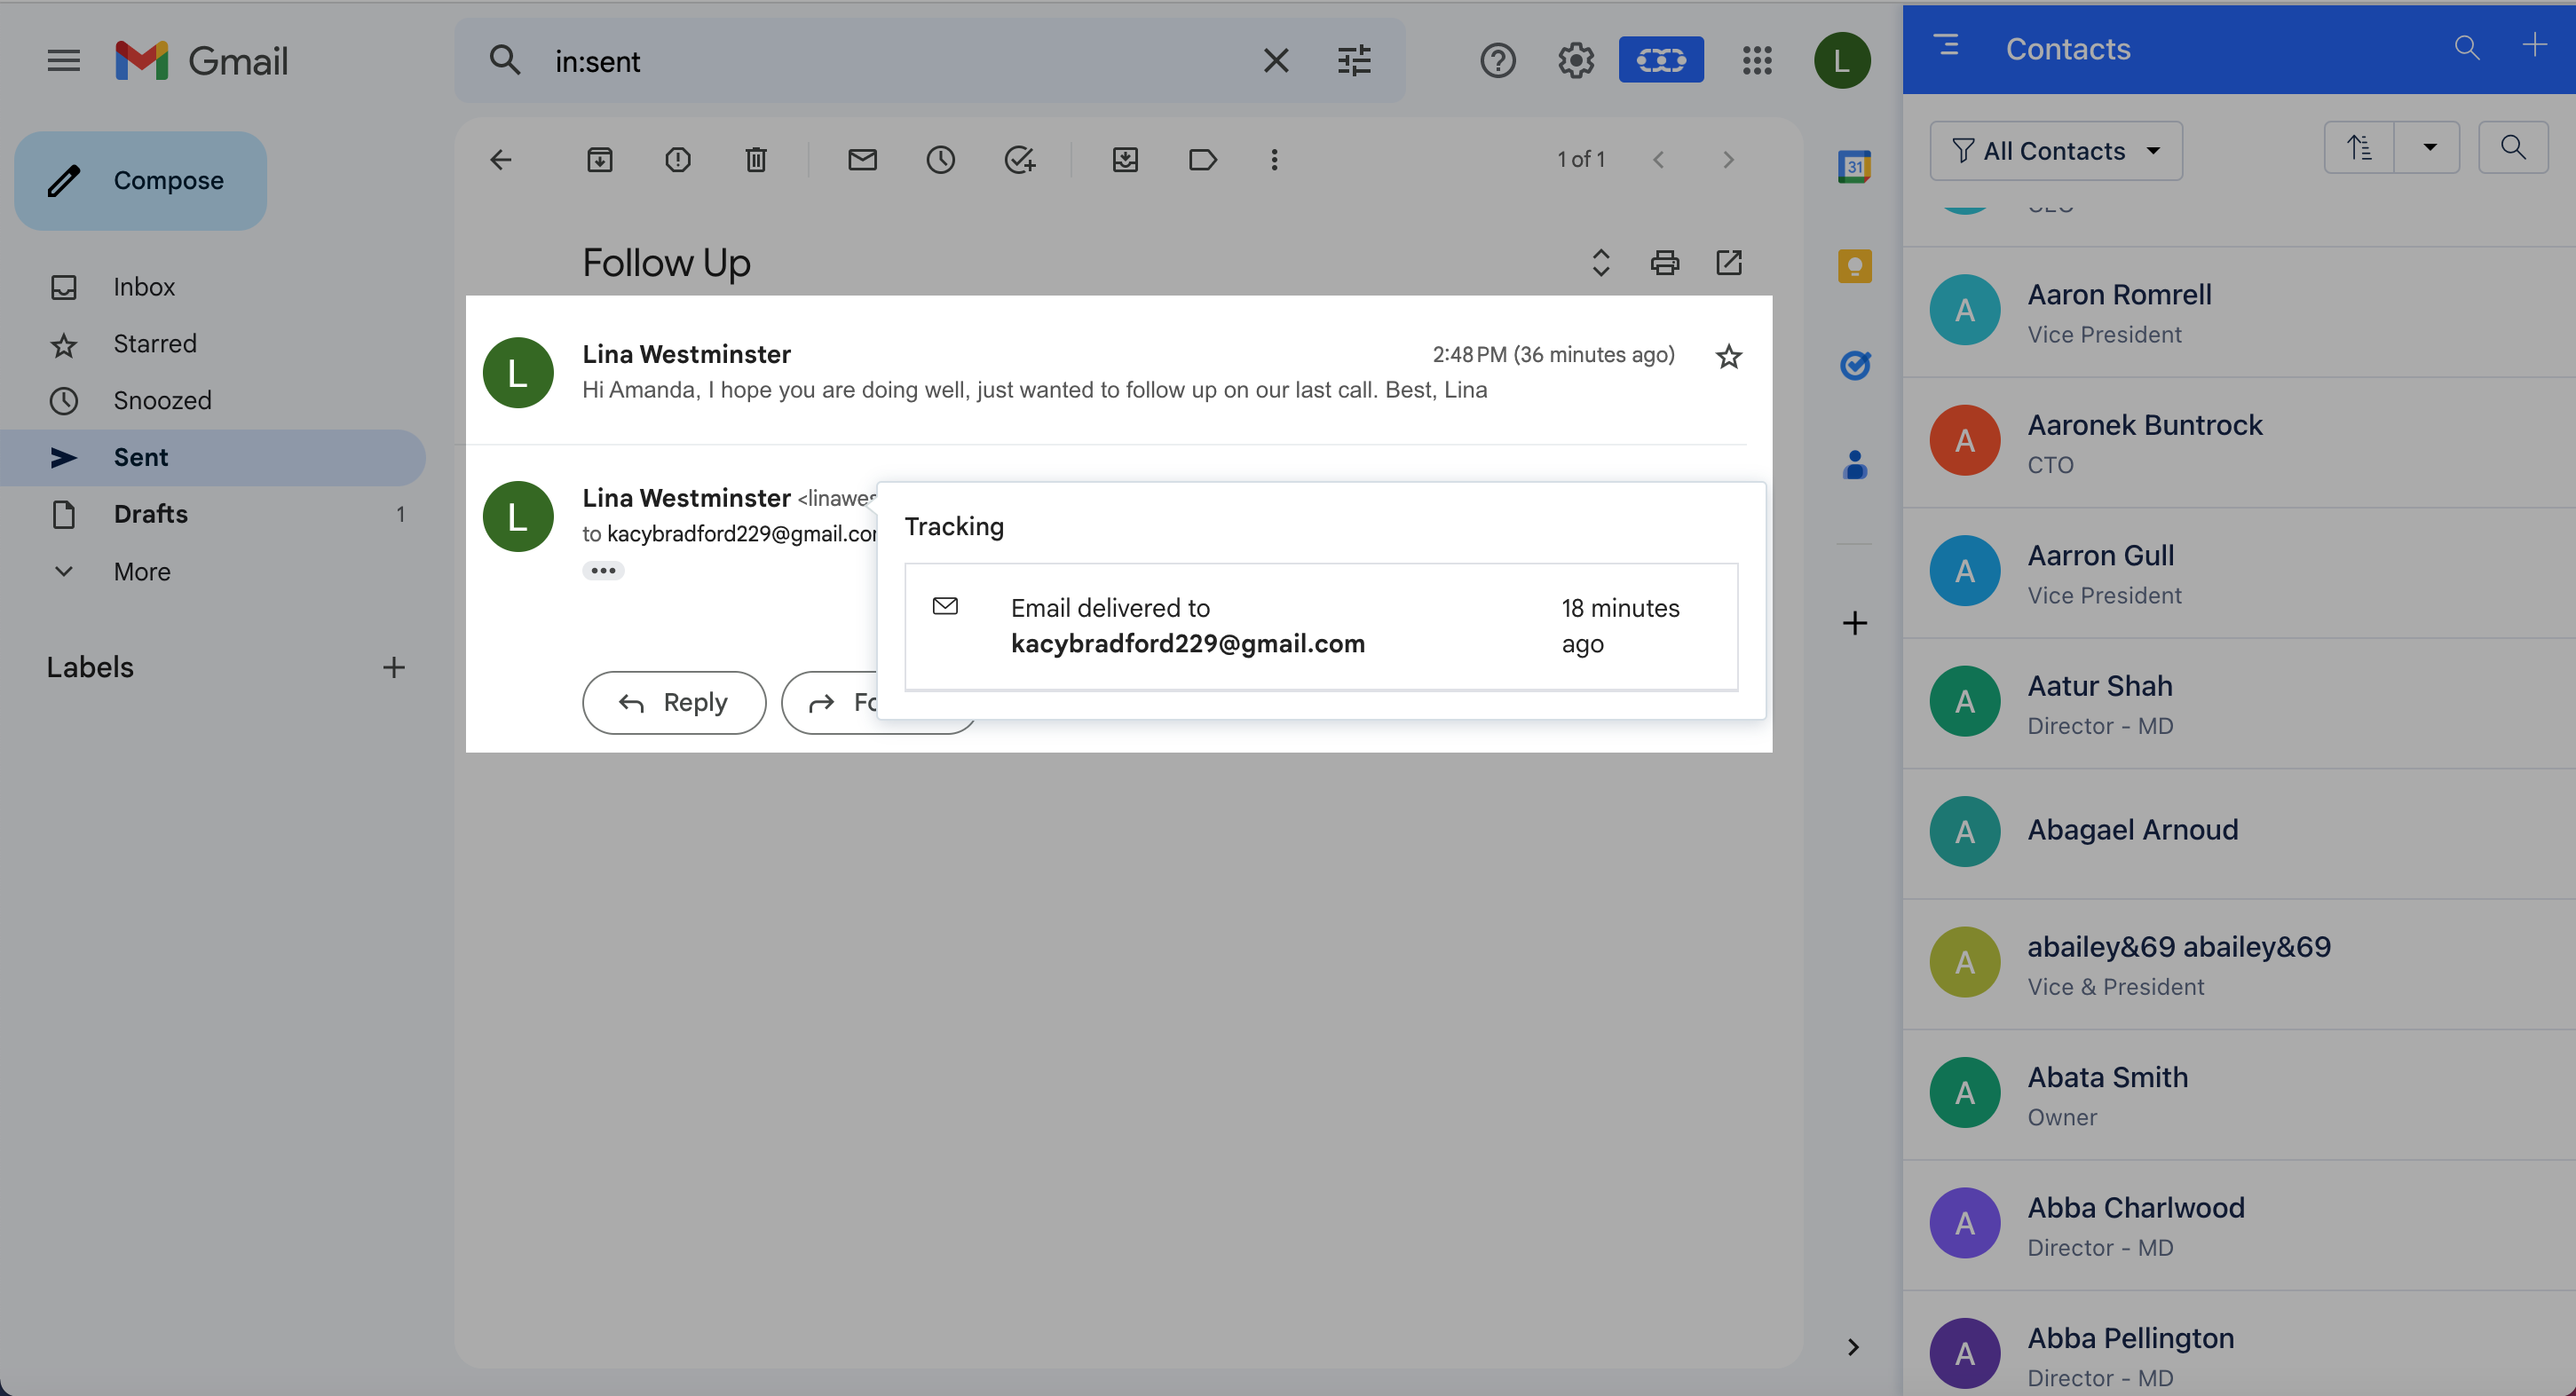Open search in the Contacts panel
The height and width of the screenshot is (1396, 2576).
(x=2466, y=48)
